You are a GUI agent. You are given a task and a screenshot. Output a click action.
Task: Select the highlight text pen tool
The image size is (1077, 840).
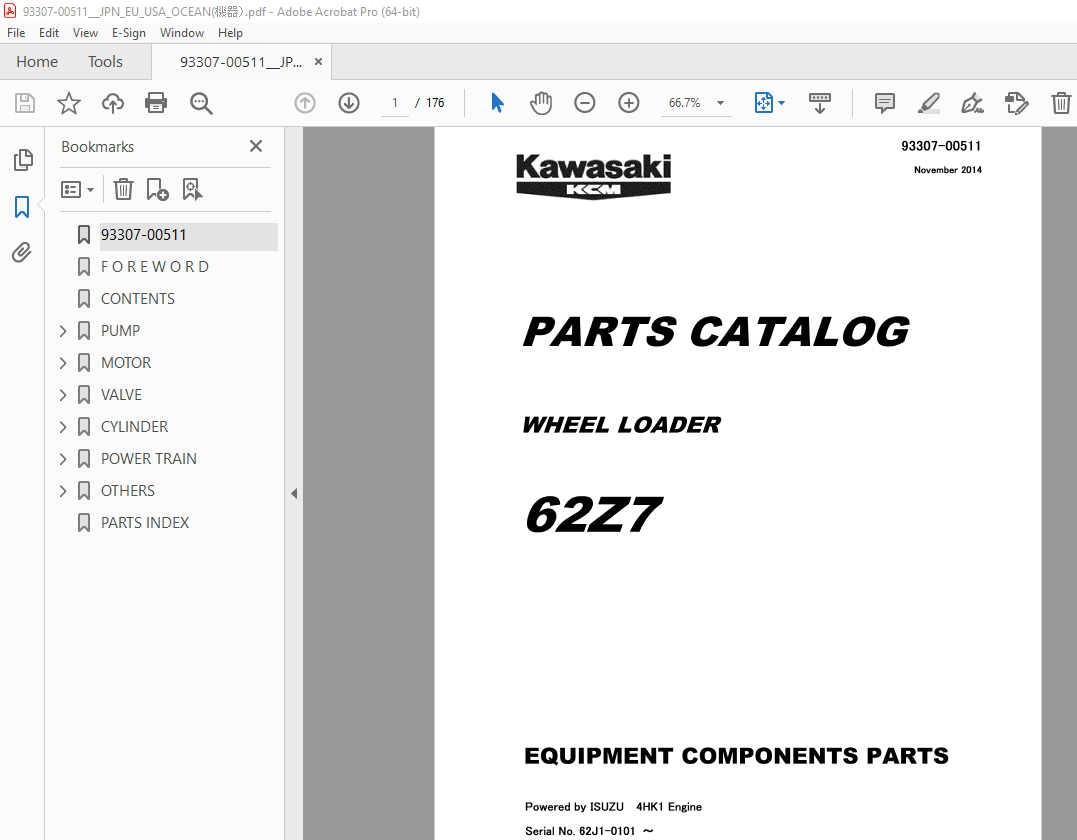click(x=929, y=103)
